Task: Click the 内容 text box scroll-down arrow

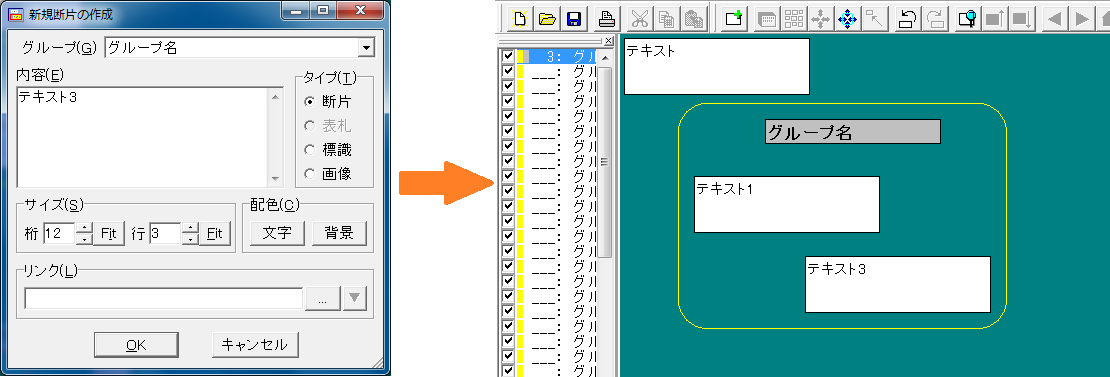Action: click(x=276, y=180)
